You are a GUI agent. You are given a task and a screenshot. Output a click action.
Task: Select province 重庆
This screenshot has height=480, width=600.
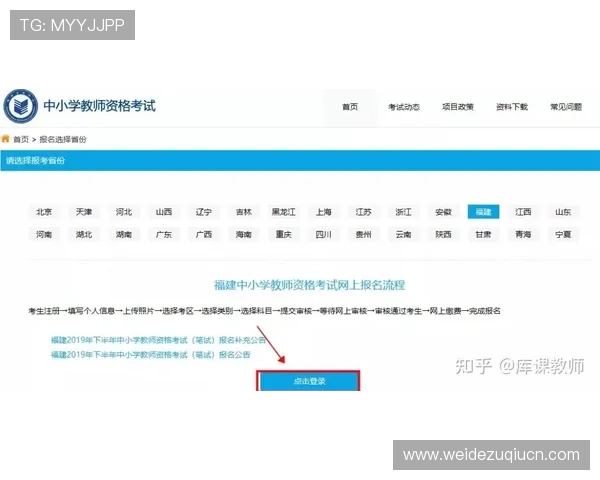point(284,234)
